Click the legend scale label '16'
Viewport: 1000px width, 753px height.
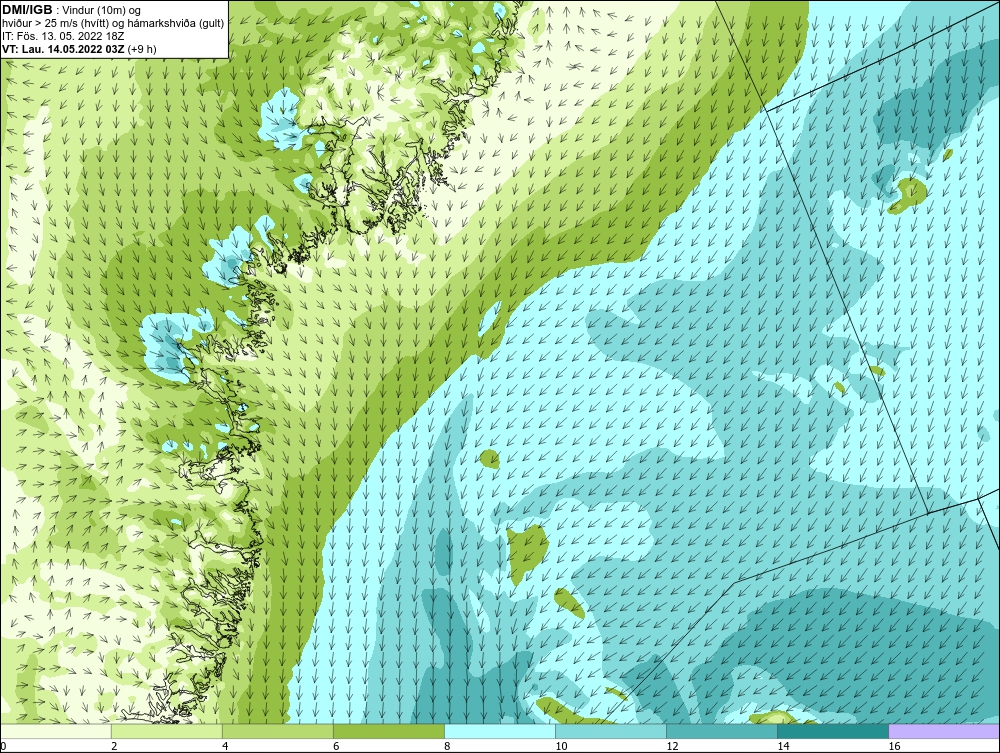point(894,746)
